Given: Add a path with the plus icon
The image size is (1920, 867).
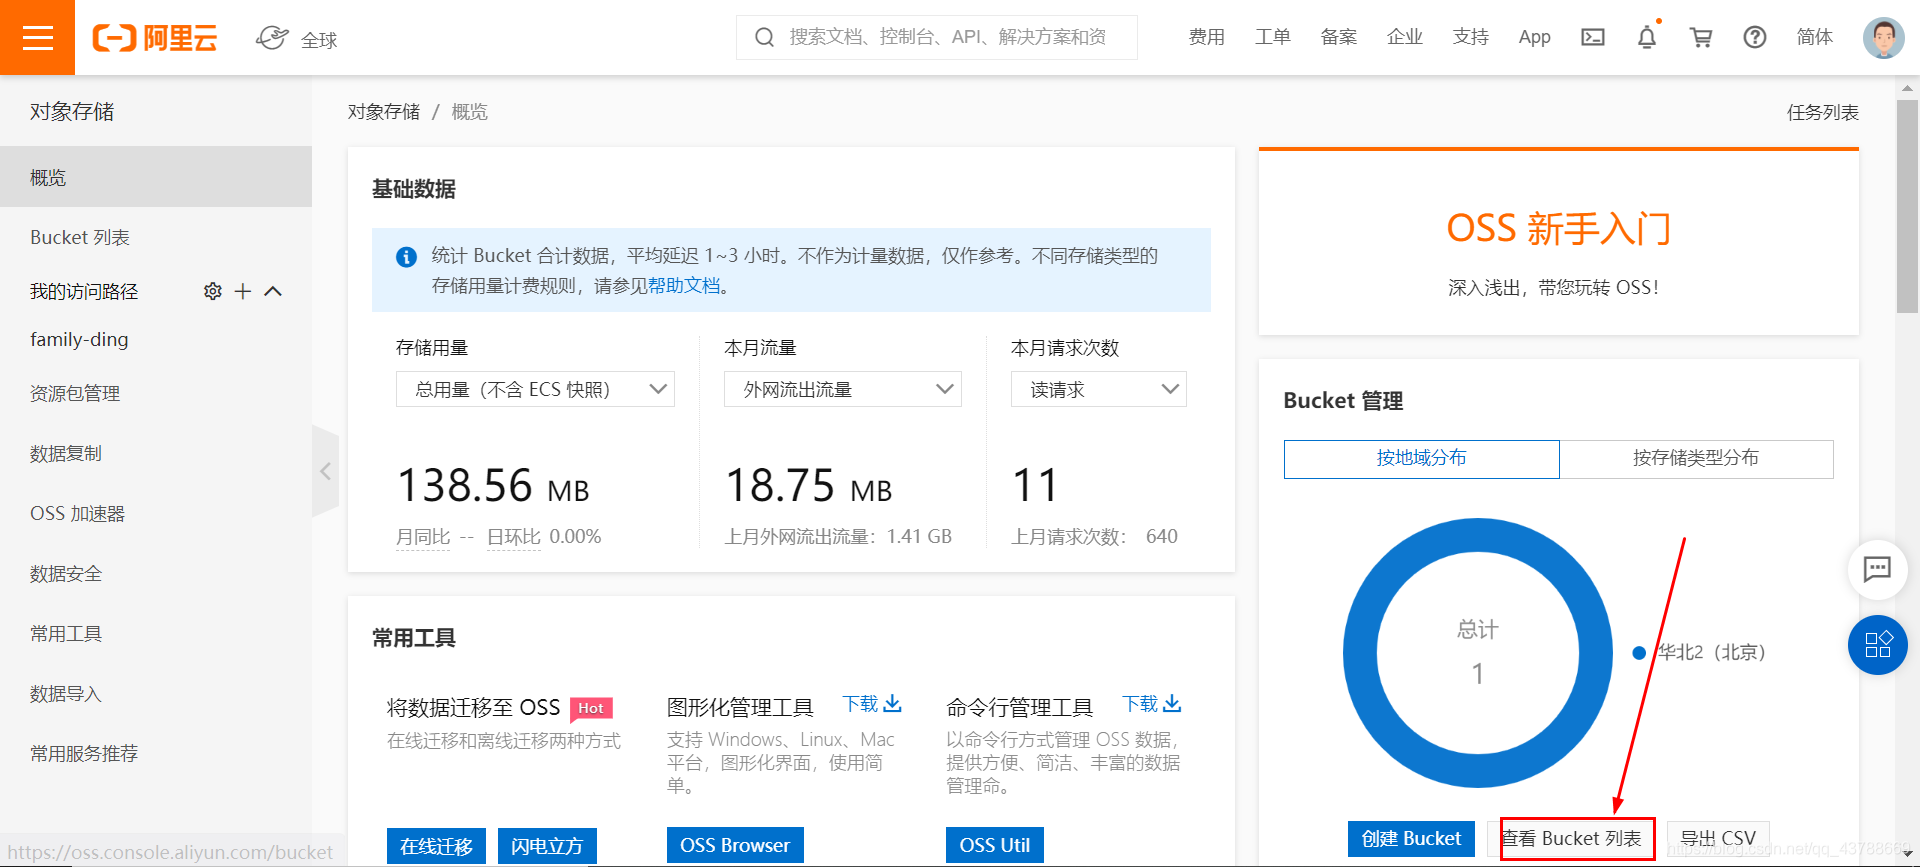Looking at the screenshot, I should click(x=243, y=291).
